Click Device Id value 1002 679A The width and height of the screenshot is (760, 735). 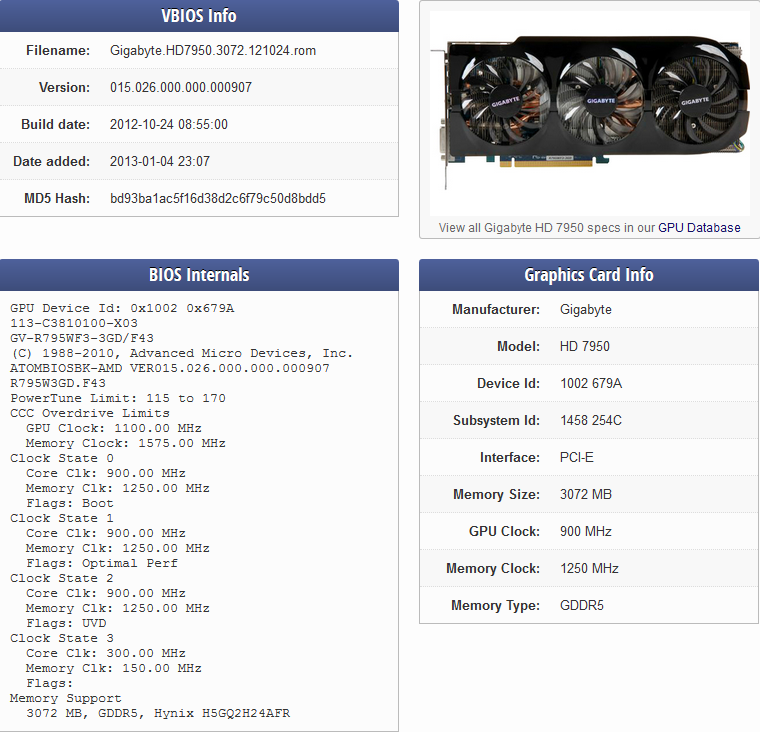click(591, 383)
